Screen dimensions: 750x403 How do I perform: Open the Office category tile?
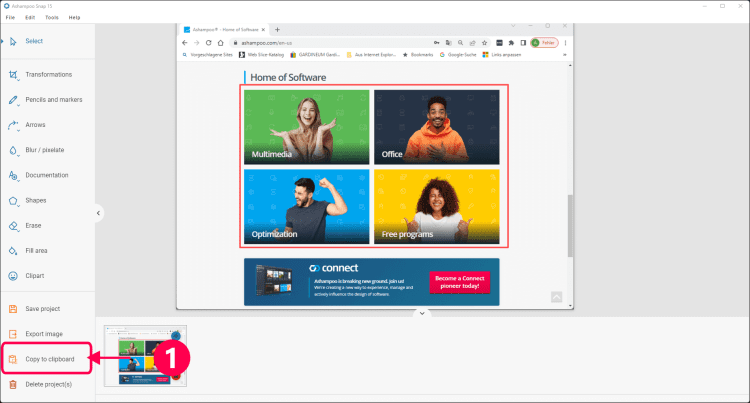click(x=437, y=127)
